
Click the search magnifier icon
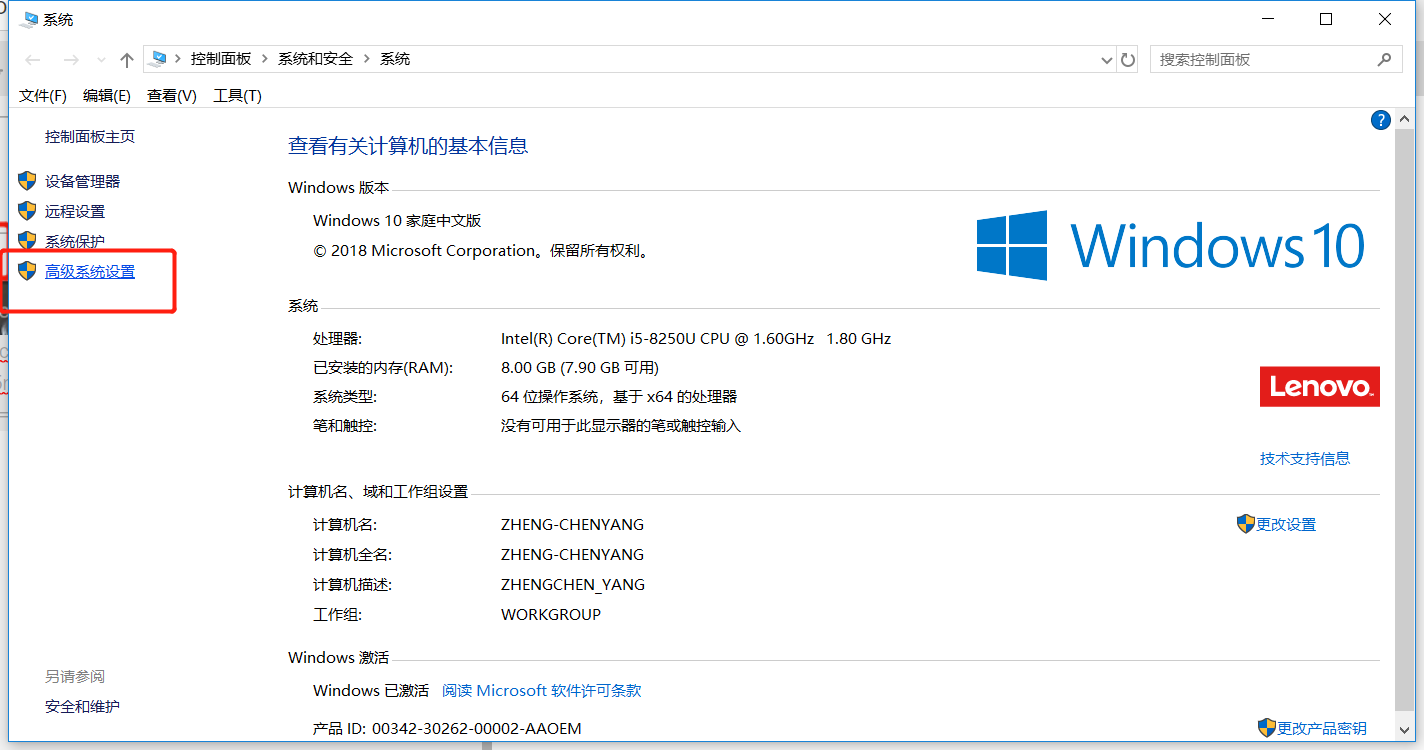[x=1384, y=59]
